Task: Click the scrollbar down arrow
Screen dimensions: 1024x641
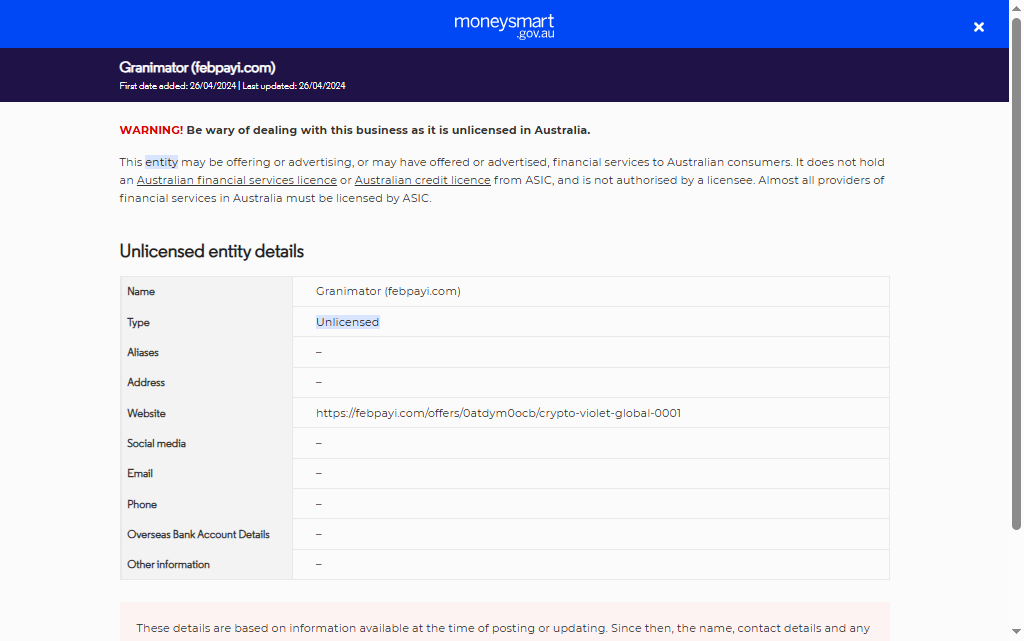Action: (1016, 634)
